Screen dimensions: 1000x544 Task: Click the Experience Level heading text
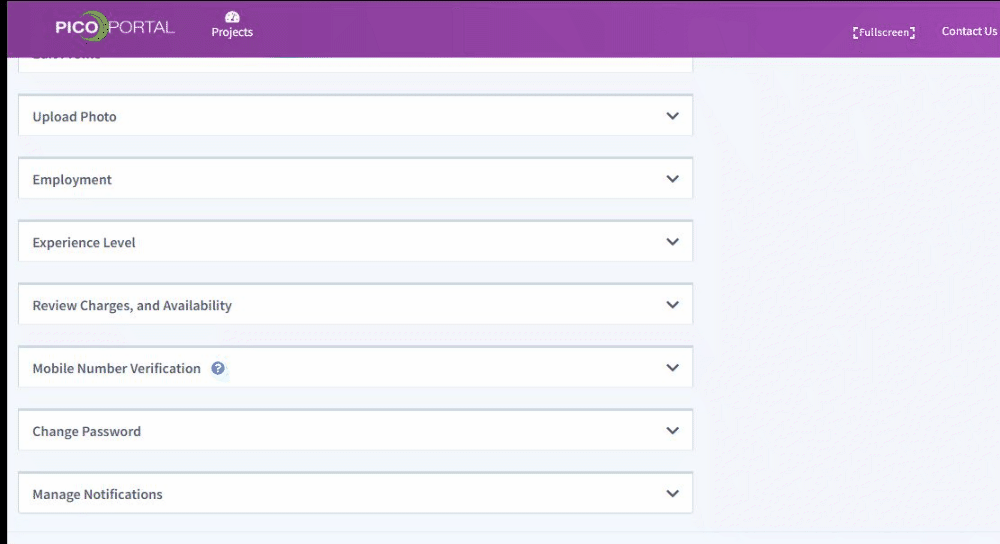(x=84, y=243)
